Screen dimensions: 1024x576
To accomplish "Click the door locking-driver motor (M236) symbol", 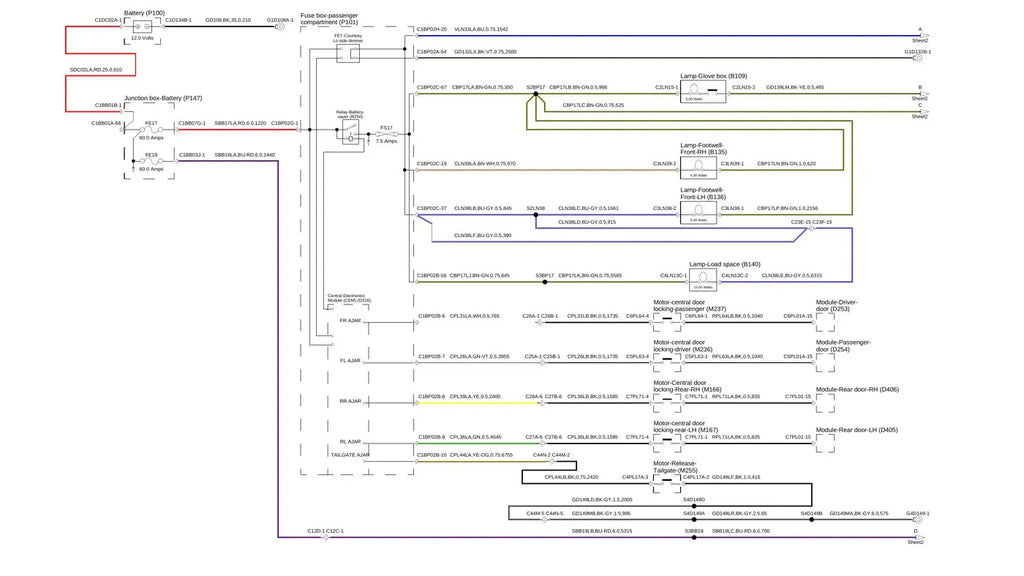I will (667, 362).
